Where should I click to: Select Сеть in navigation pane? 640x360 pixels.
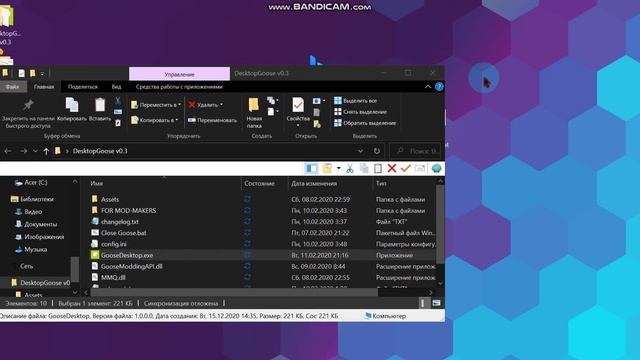(x=27, y=266)
